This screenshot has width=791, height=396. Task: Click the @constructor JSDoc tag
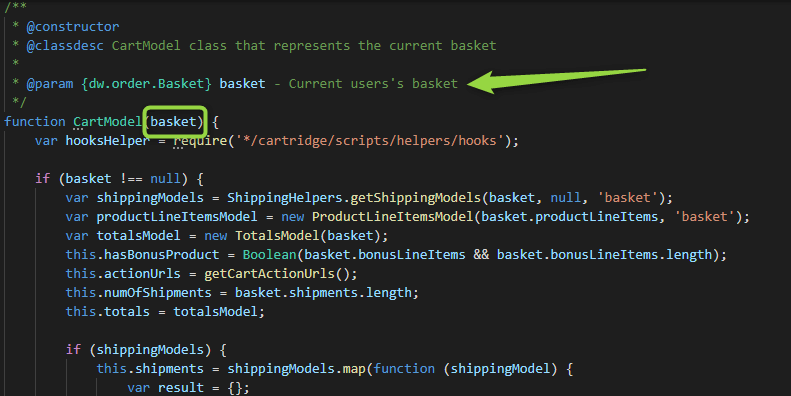[73, 27]
